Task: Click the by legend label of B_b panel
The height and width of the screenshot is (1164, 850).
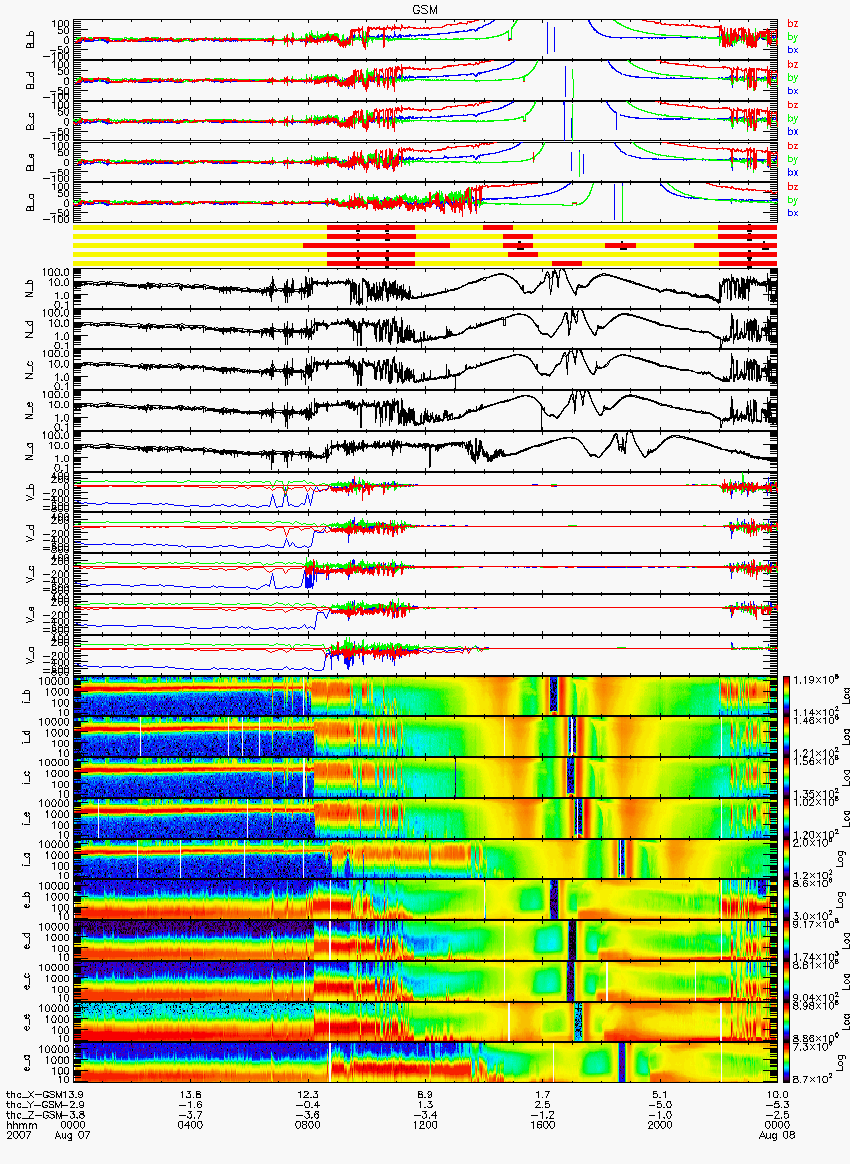Action: point(793,37)
